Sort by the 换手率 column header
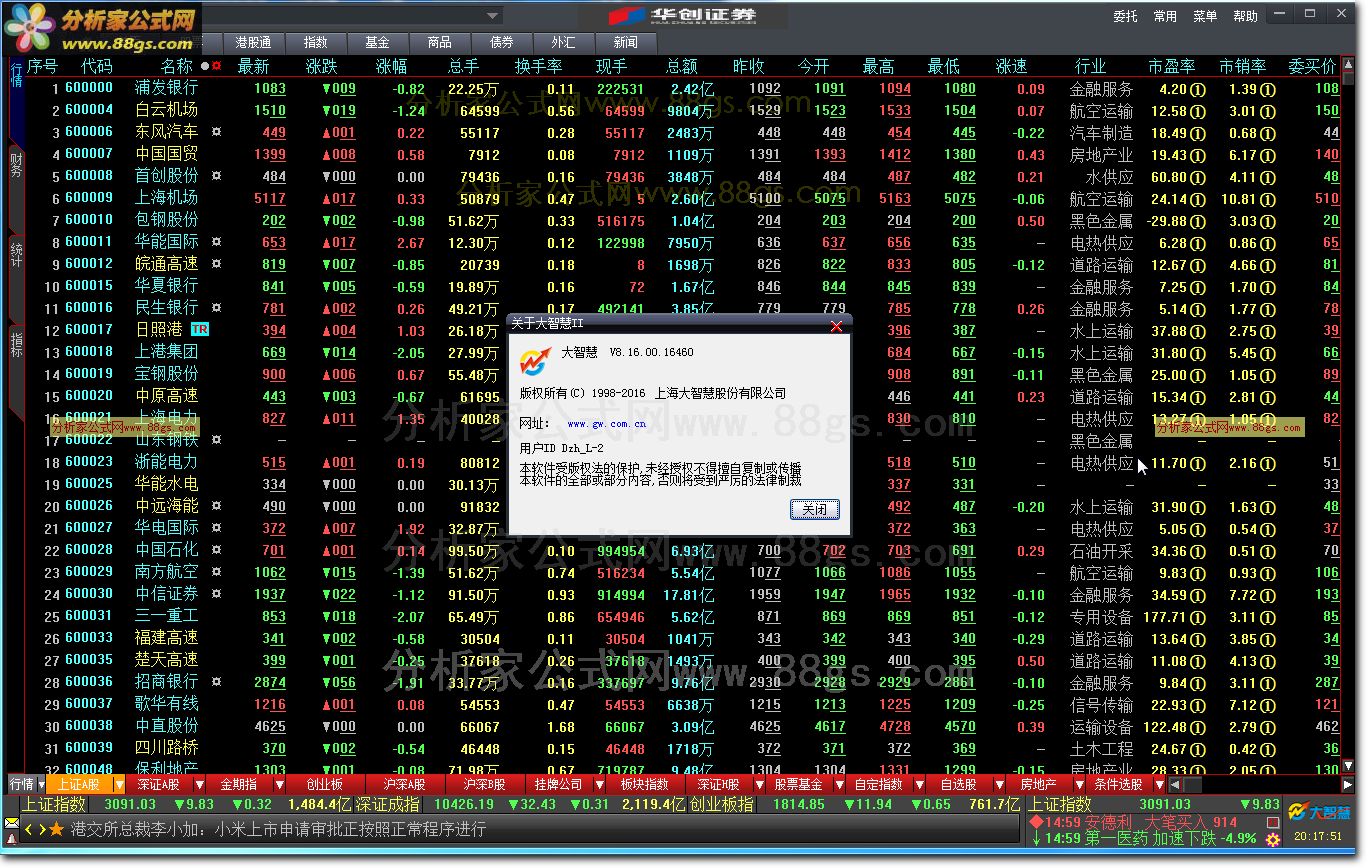The height and width of the screenshot is (868, 1368). (x=539, y=66)
